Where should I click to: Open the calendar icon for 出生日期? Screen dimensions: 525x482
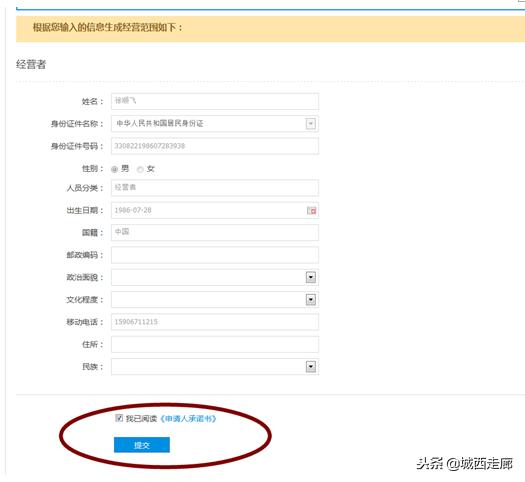(311, 211)
